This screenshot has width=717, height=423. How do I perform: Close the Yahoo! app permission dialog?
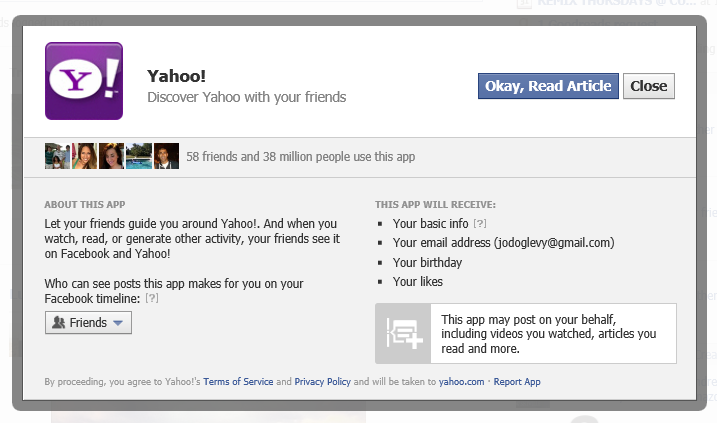point(648,86)
